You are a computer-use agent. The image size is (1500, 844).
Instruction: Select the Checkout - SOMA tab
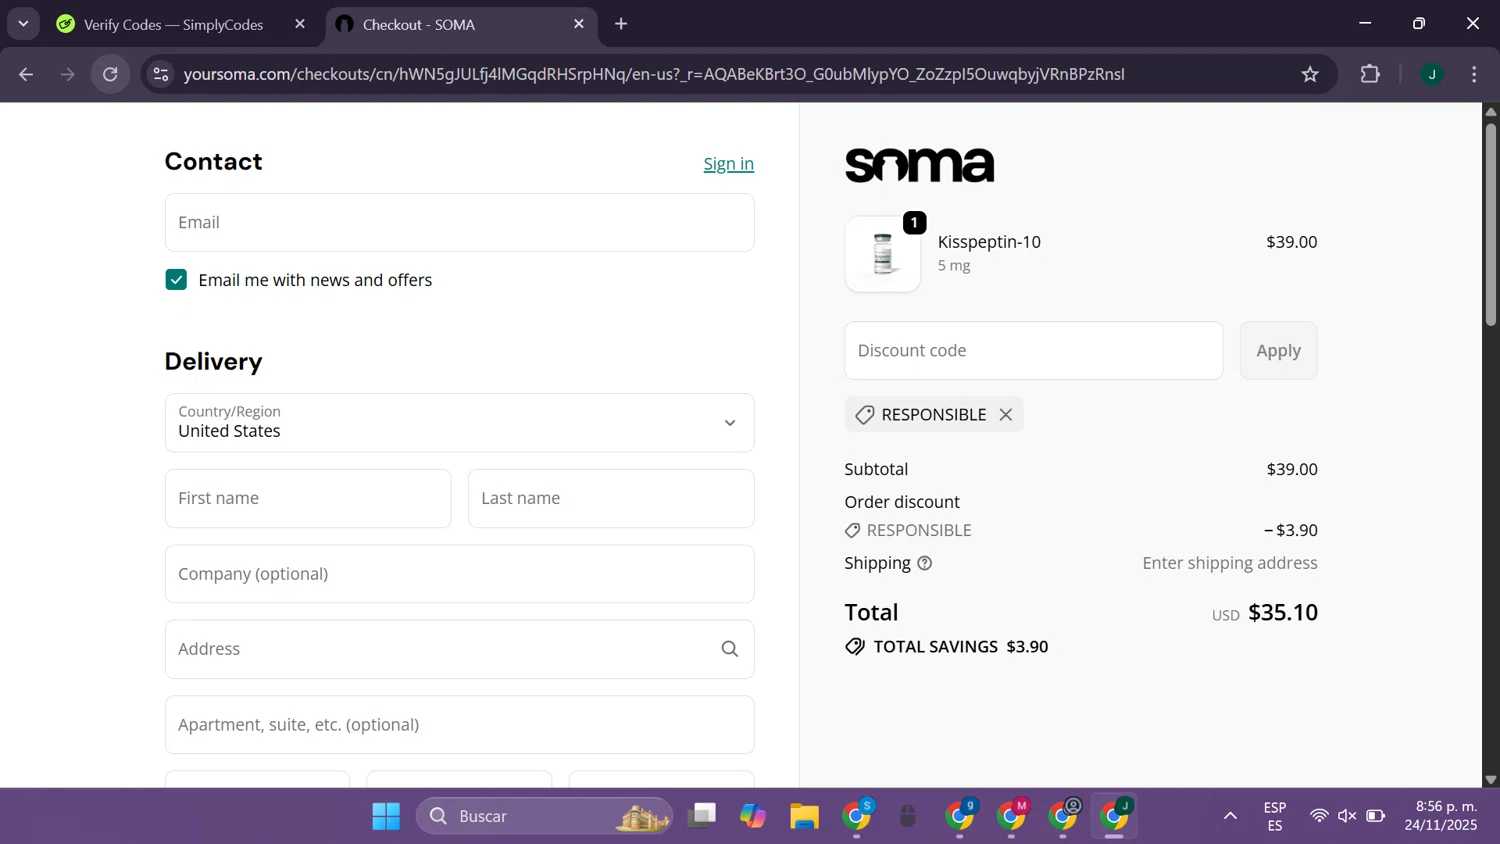461,24
